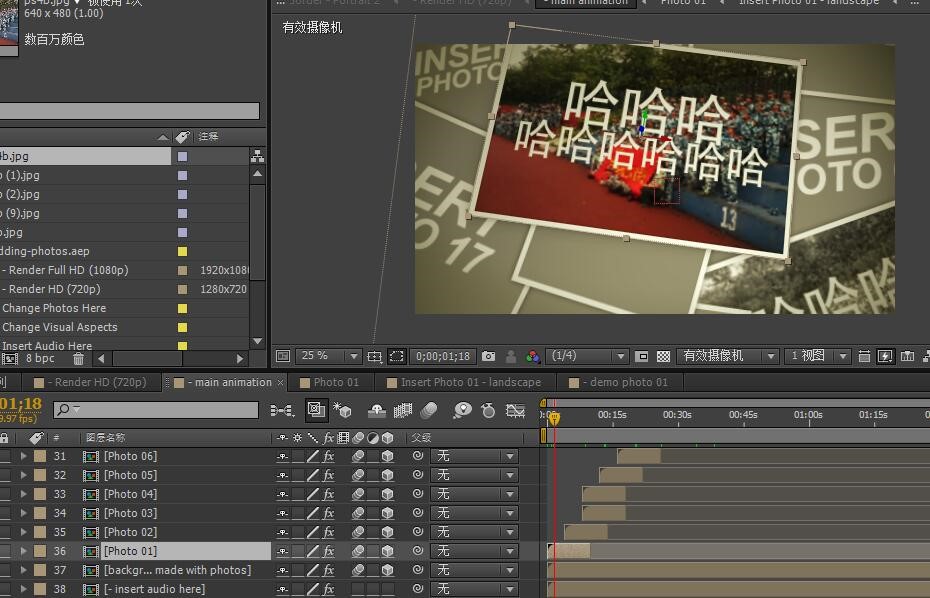The image size is (930, 598).
Task: Open the 有效摄像机 3D view dropdown
Action: tap(727, 356)
